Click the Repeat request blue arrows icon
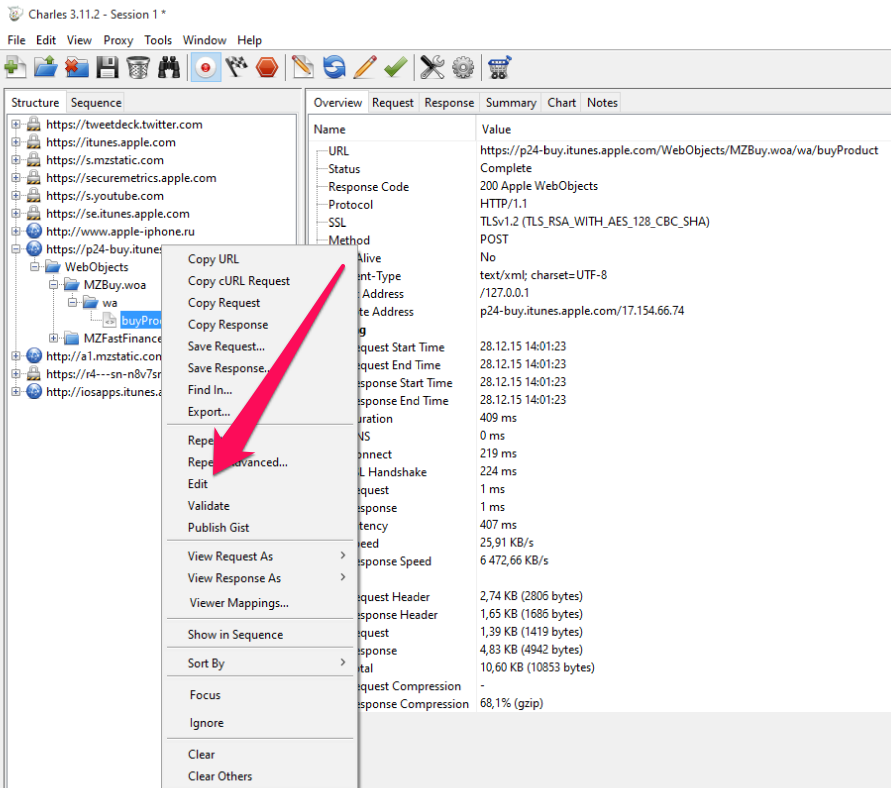The height and width of the screenshot is (788, 891). 334,67
